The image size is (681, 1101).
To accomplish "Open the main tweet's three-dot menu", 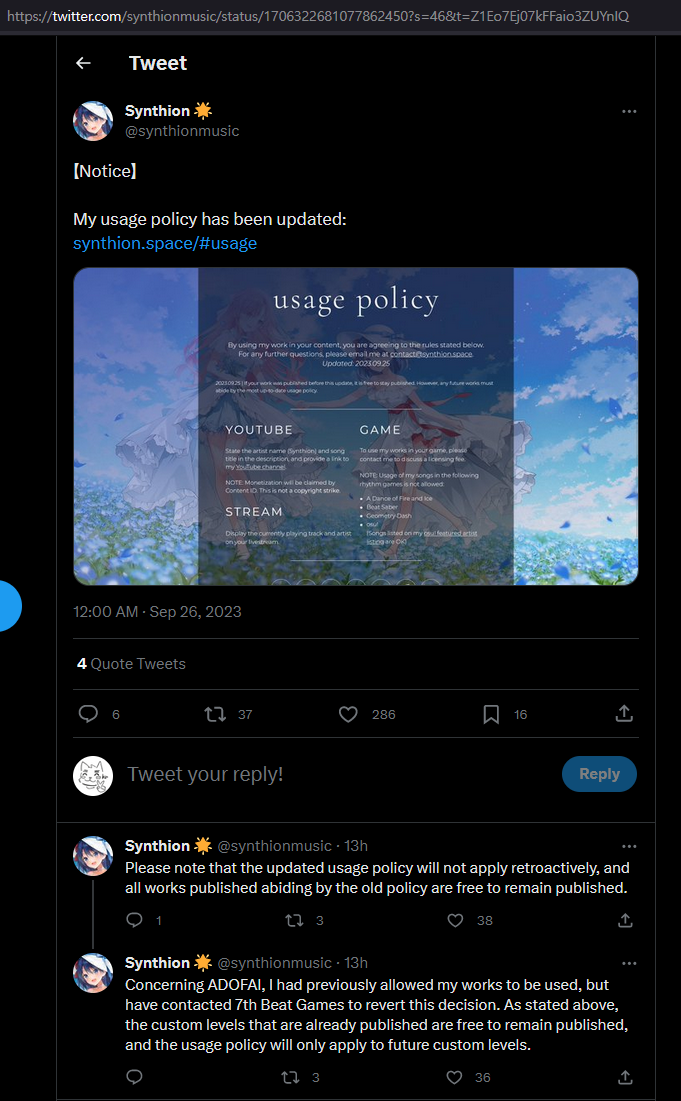I will (x=629, y=111).
